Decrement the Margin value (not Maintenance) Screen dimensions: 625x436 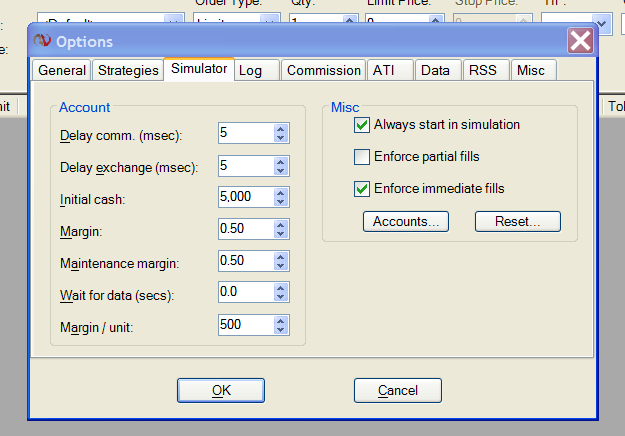(x=281, y=233)
